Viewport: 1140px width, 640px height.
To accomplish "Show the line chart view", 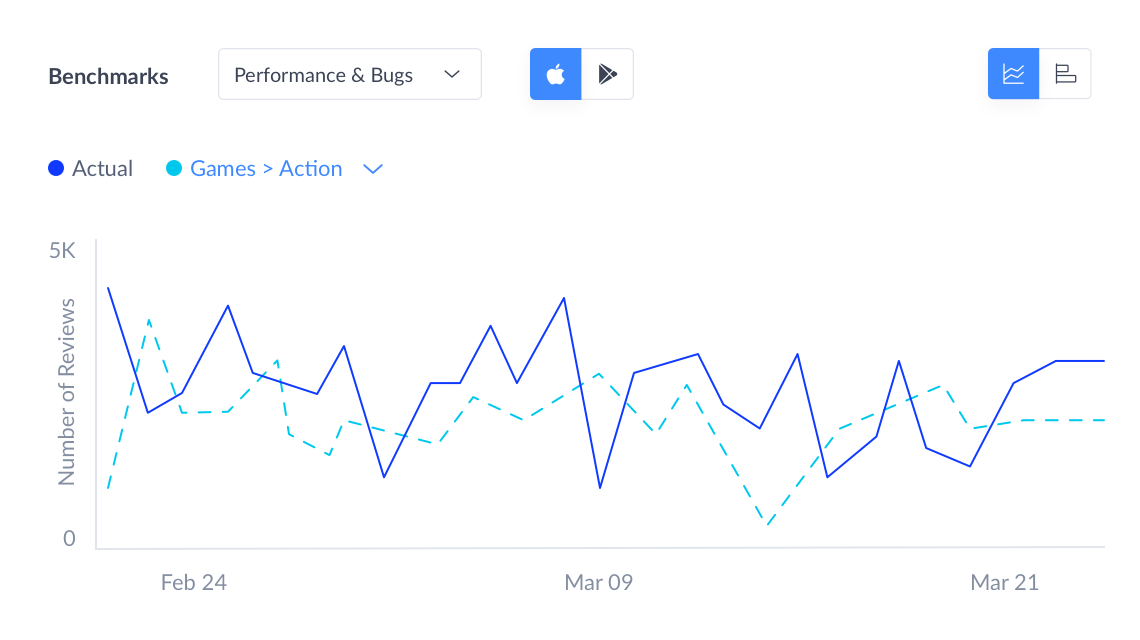I will click(x=1013, y=74).
